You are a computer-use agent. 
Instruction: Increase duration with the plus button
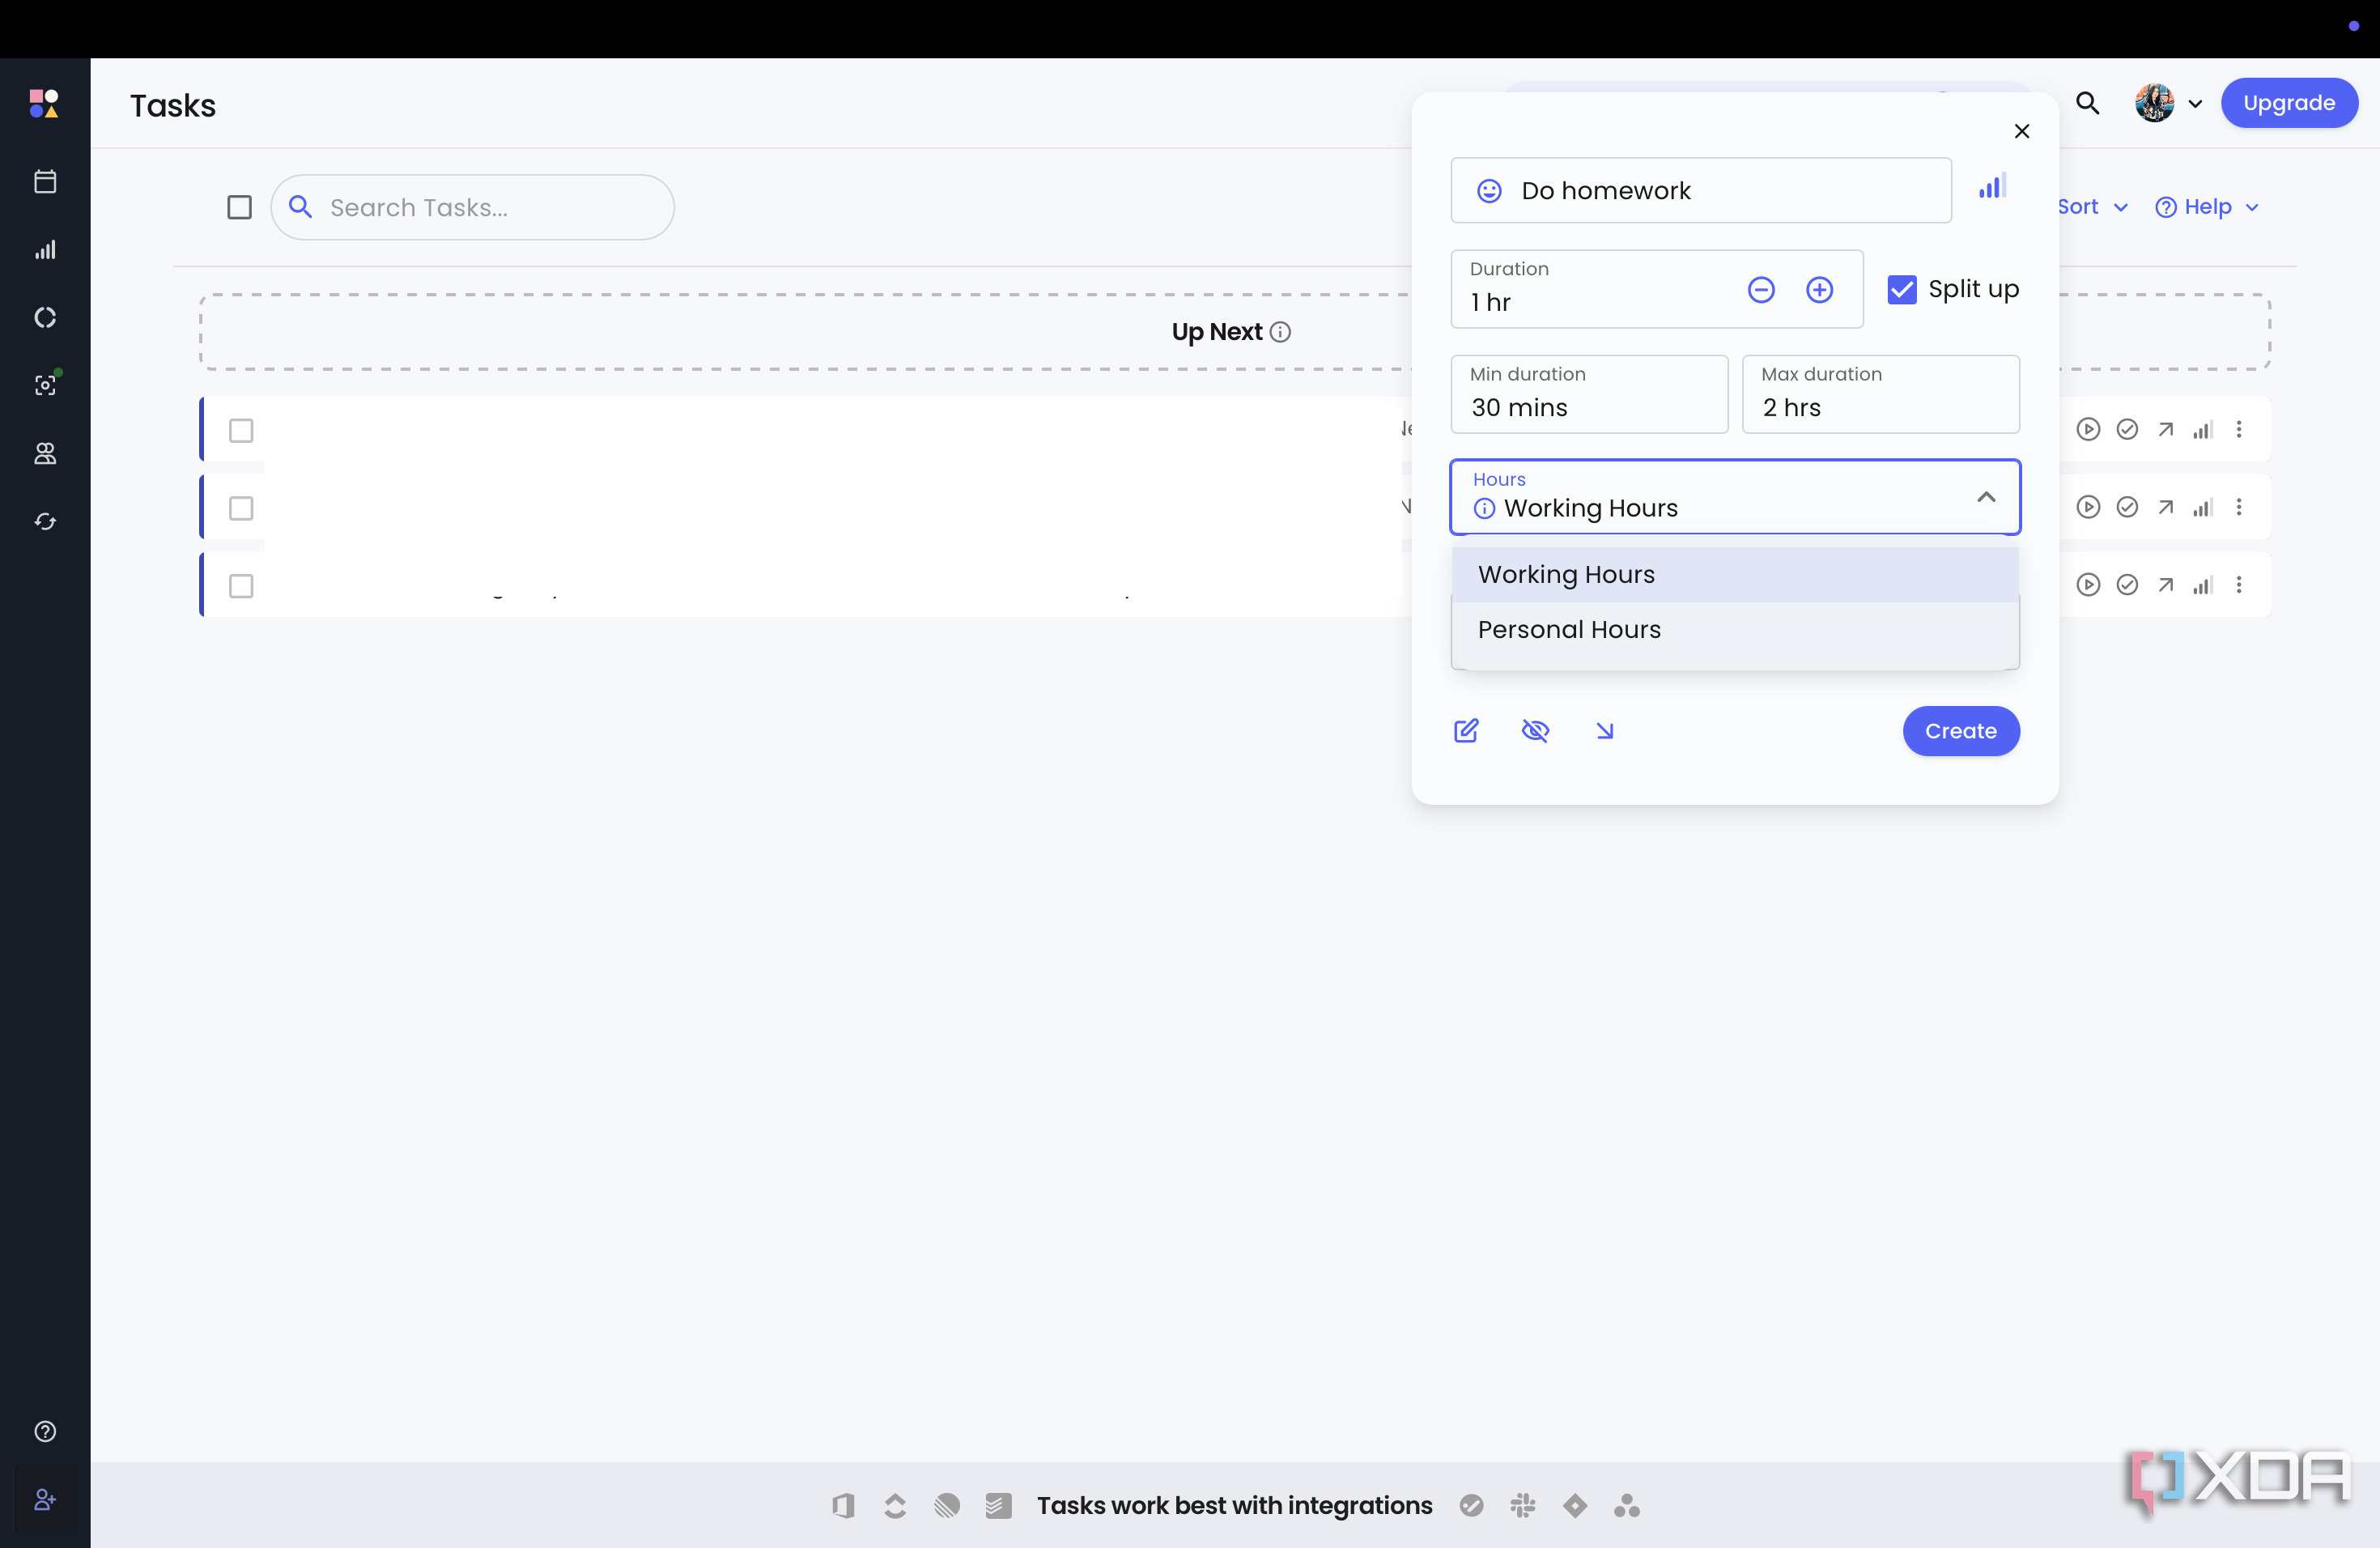coord(1819,290)
